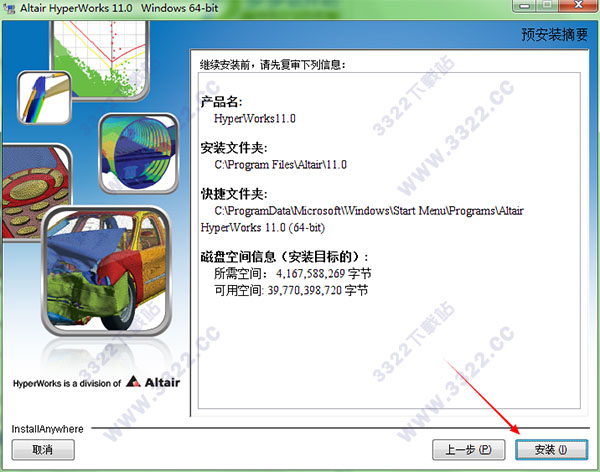
Task: Select the C:\Program Files\Altair\11.0 path
Action: pyautogui.click(x=280, y=165)
